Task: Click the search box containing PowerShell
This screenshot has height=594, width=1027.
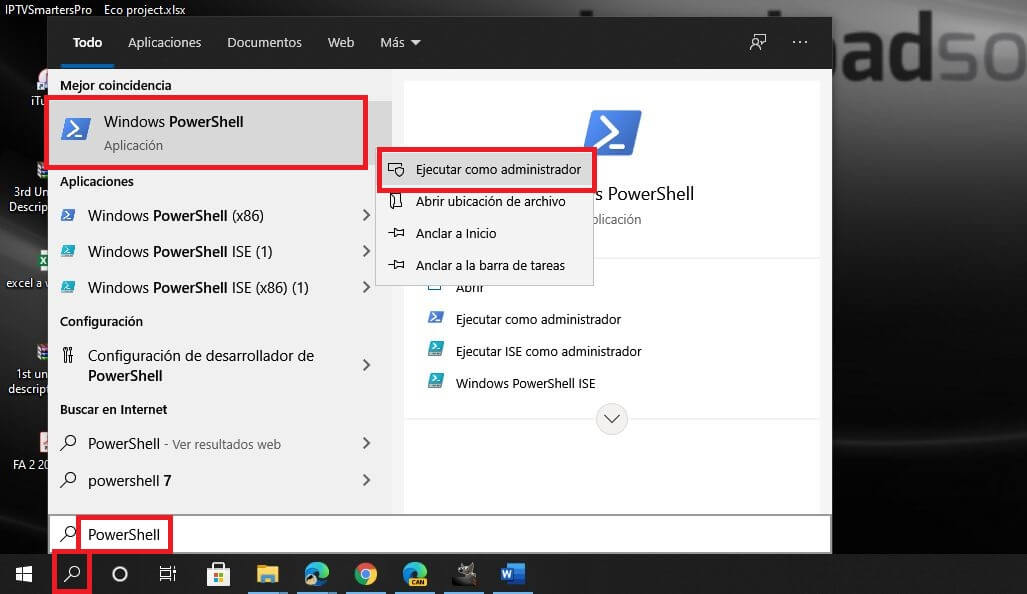Action: click(440, 534)
